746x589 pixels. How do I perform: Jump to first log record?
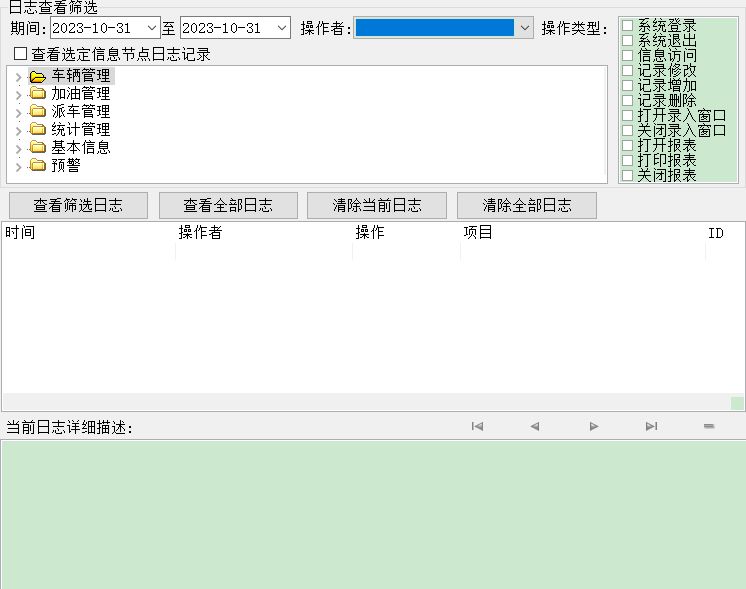tap(477, 426)
